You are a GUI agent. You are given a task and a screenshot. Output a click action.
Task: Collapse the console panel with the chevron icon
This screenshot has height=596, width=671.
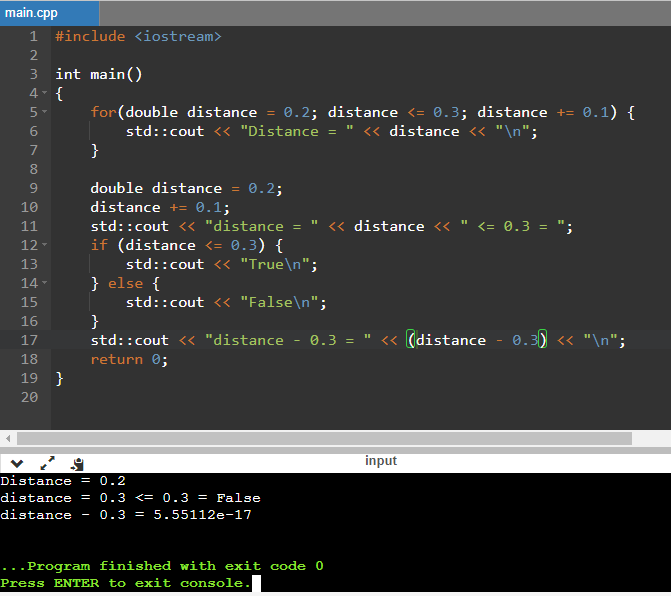[17, 463]
